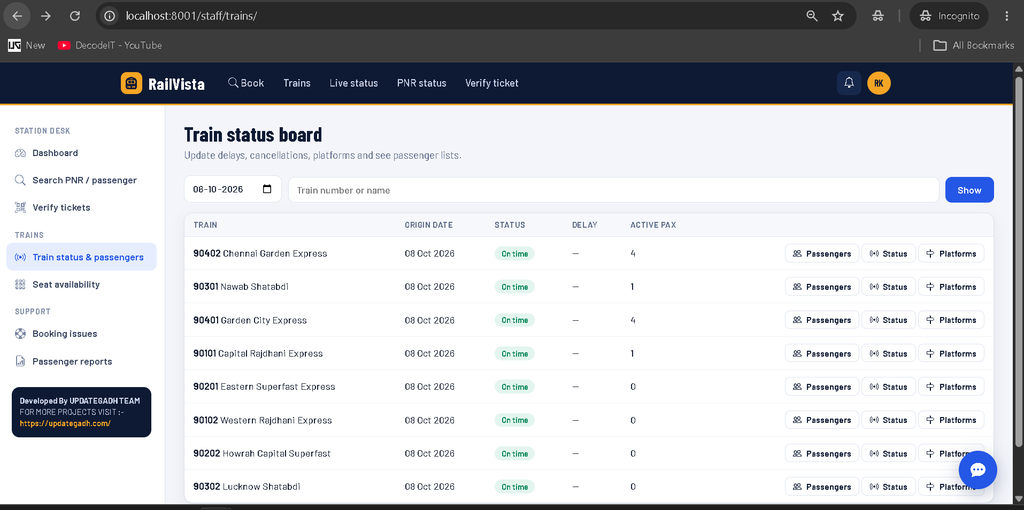View Passengers for 90402 Chennai Garden Express

(x=822, y=253)
